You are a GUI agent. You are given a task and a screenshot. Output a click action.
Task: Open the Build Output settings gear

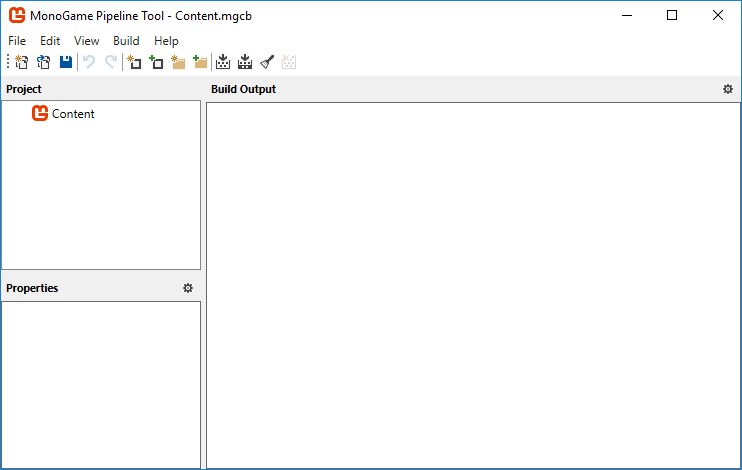pyautogui.click(x=728, y=89)
